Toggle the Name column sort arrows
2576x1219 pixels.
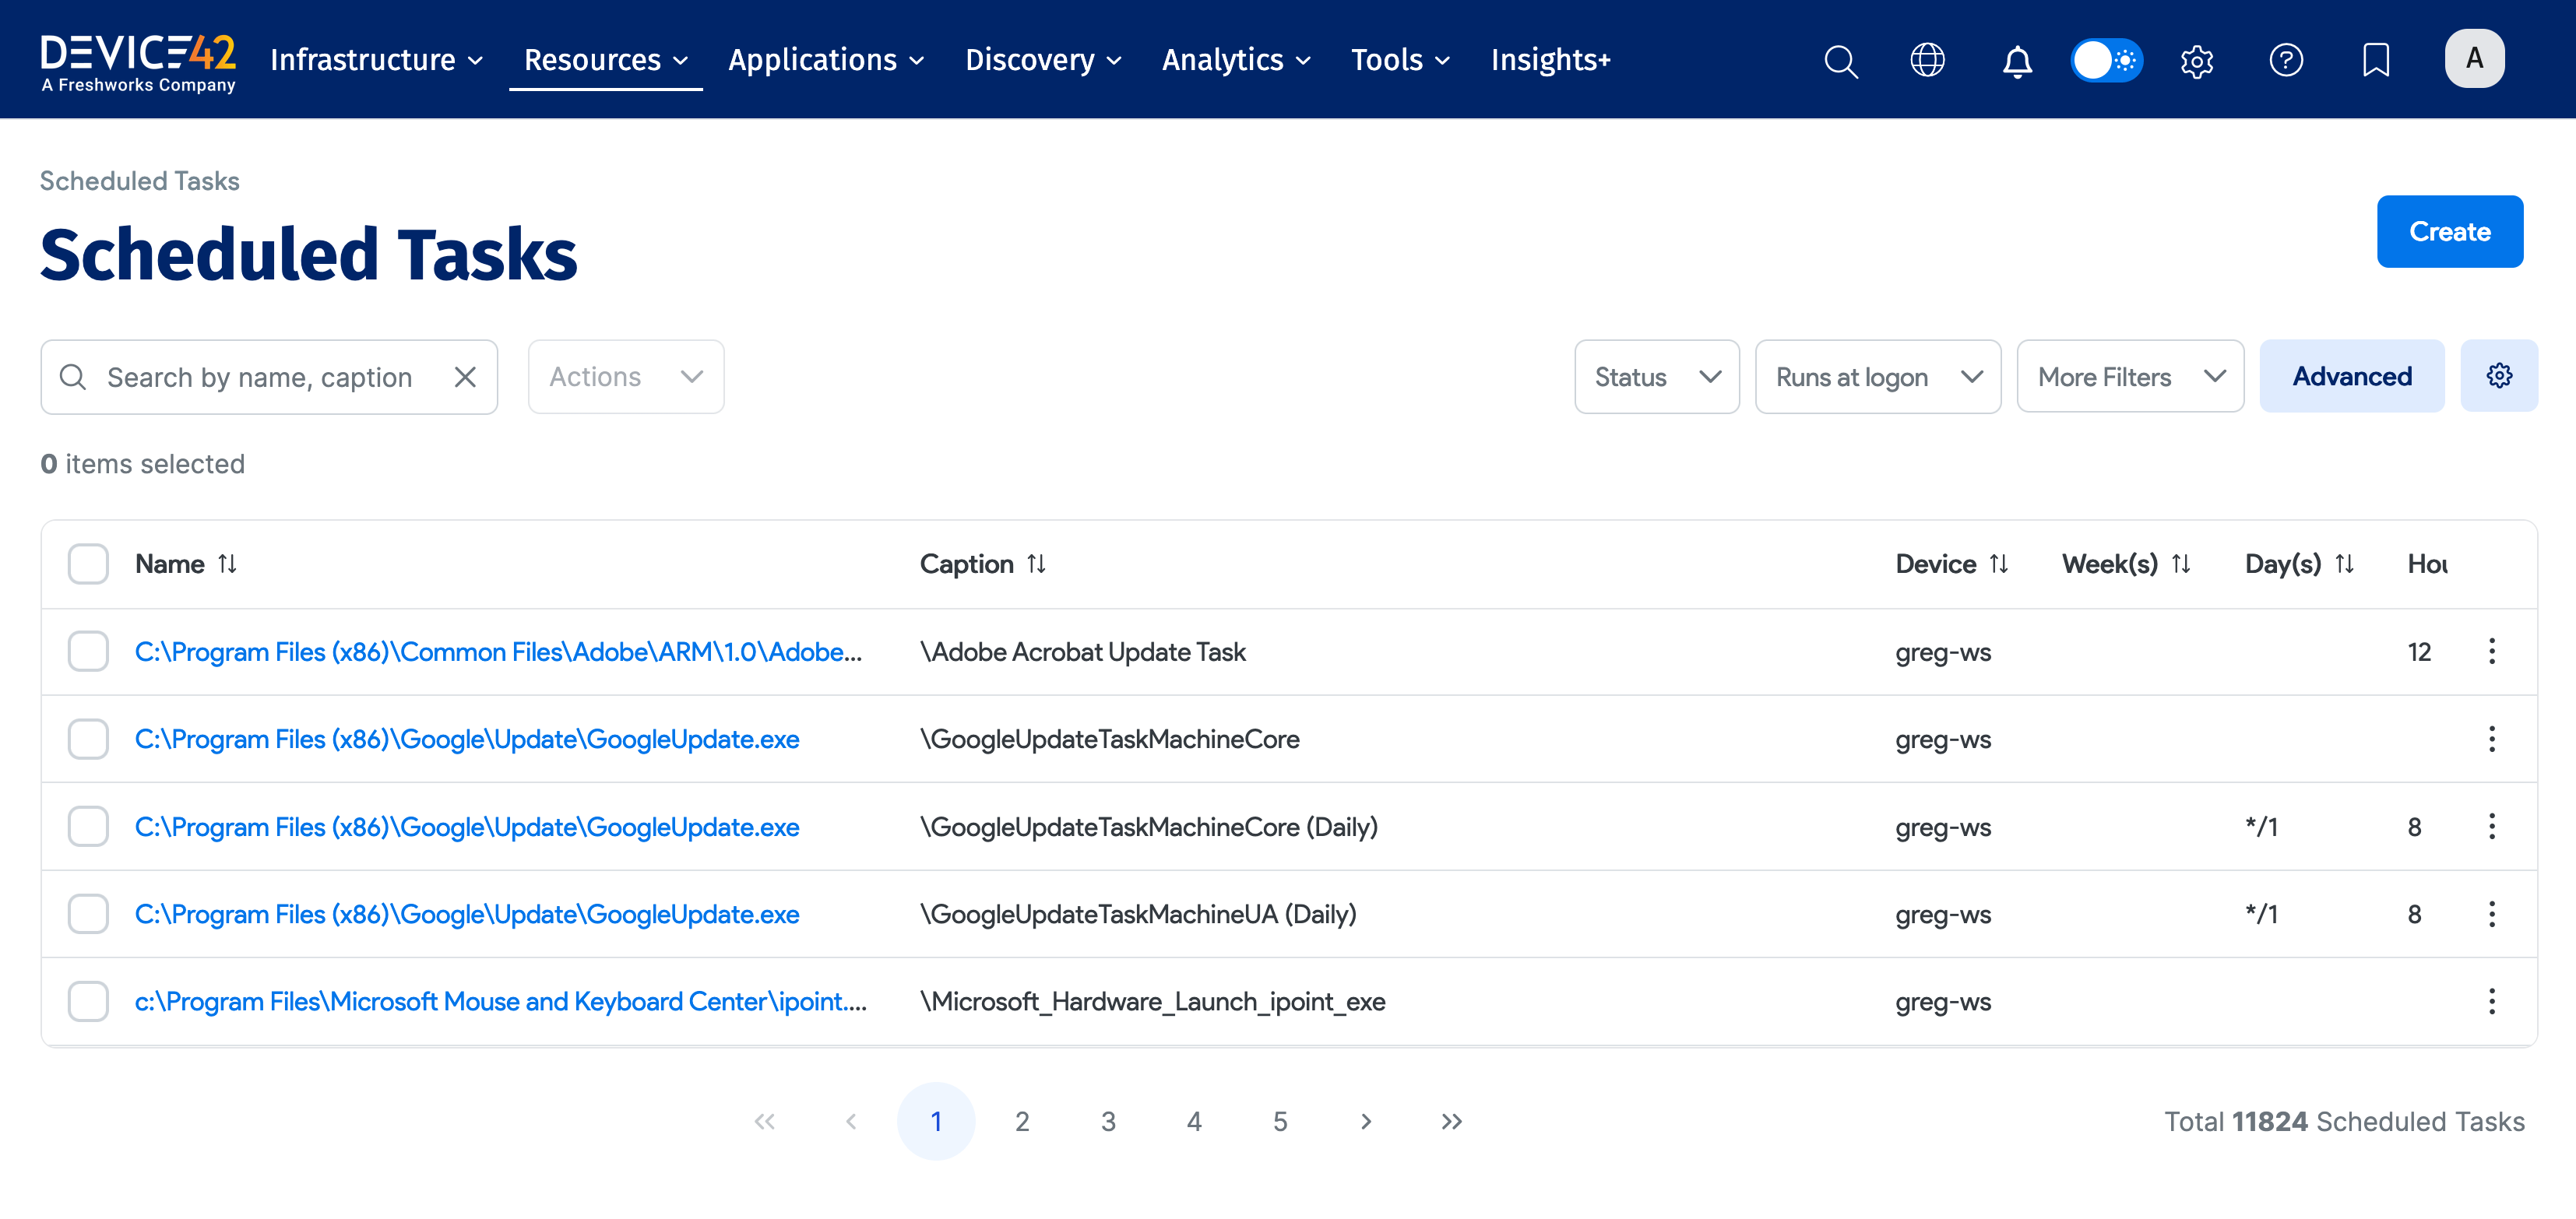pyautogui.click(x=229, y=563)
